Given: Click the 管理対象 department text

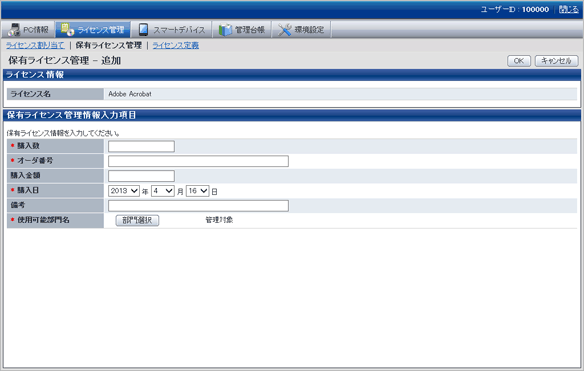Looking at the screenshot, I should pos(219,220).
